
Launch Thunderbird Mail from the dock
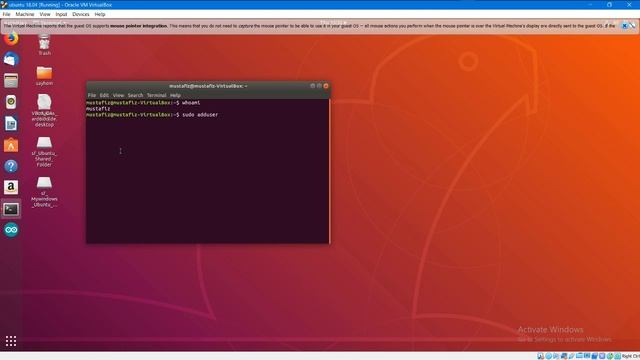11,60
